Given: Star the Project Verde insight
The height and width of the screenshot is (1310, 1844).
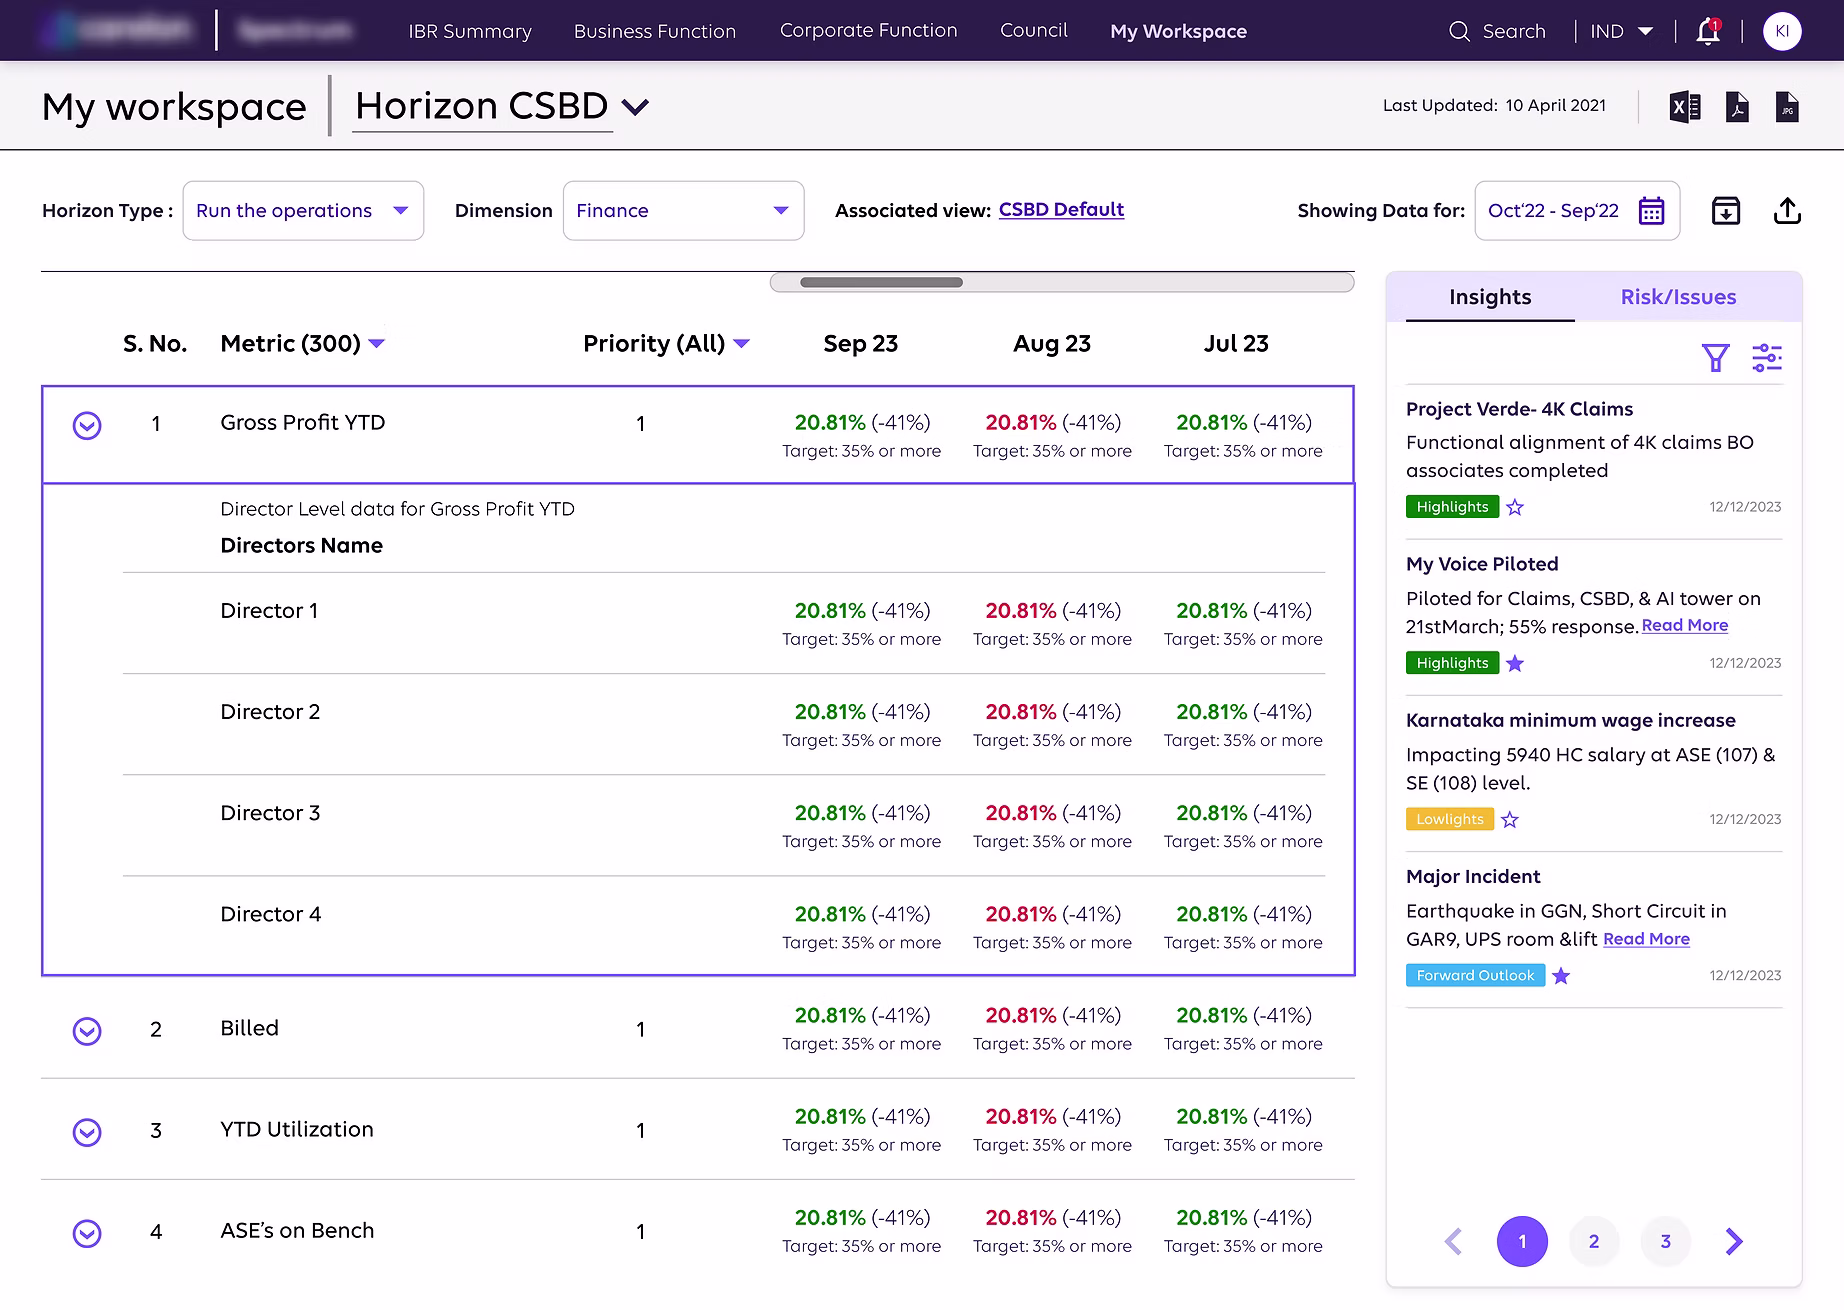Looking at the screenshot, I should click(x=1515, y=507).
